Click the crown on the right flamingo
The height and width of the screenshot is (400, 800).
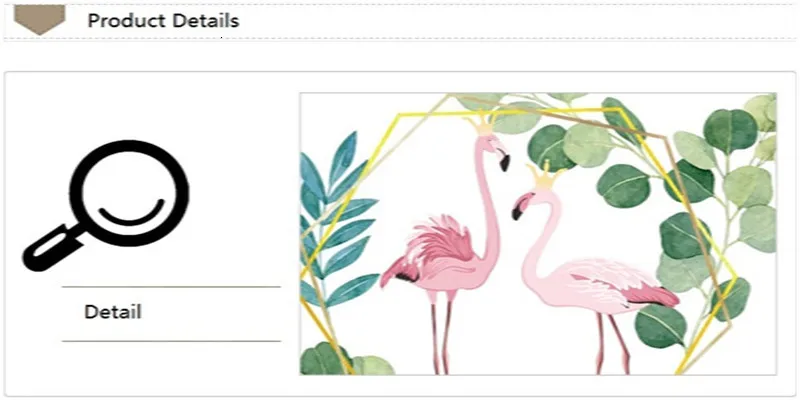(544, 176)
